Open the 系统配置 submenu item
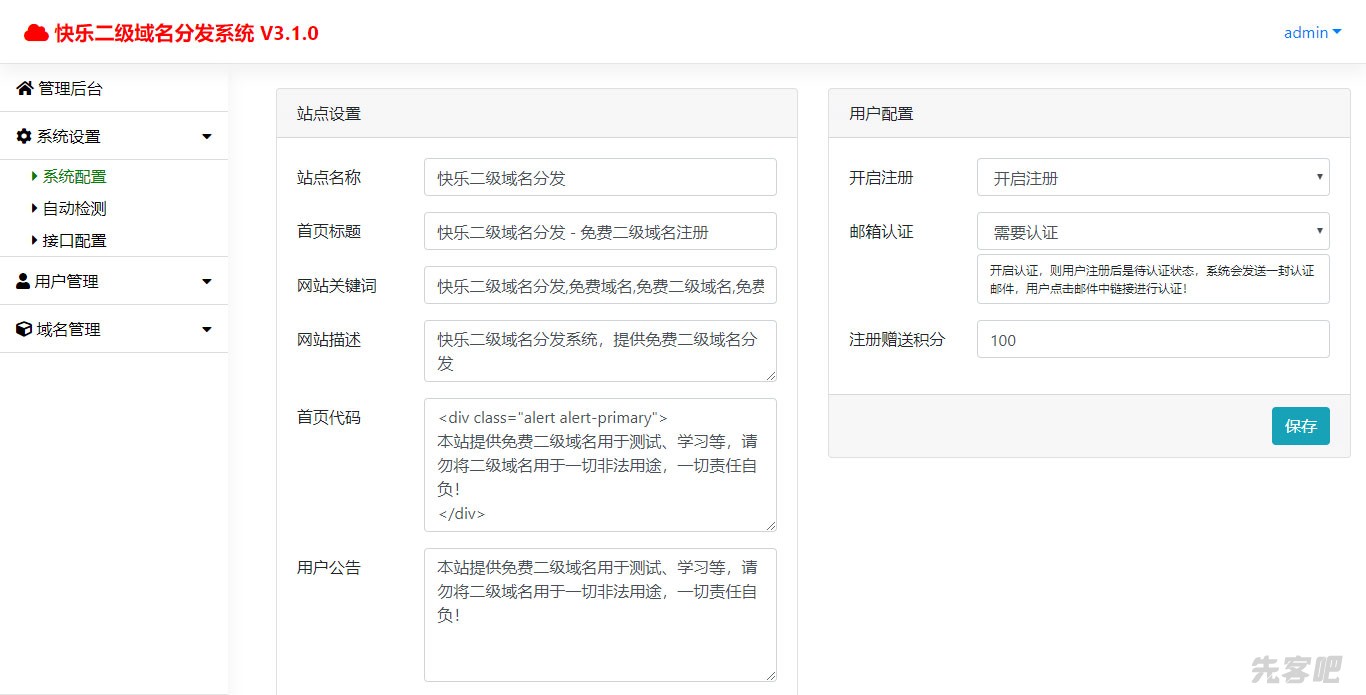 coord(74,176)
